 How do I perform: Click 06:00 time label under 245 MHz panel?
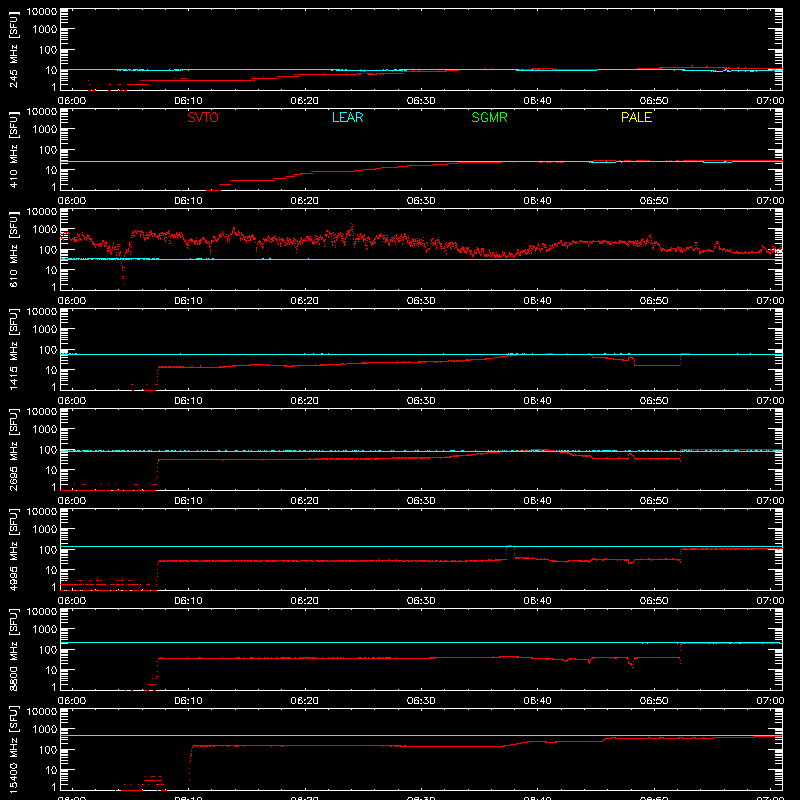(x=72, y=101)
